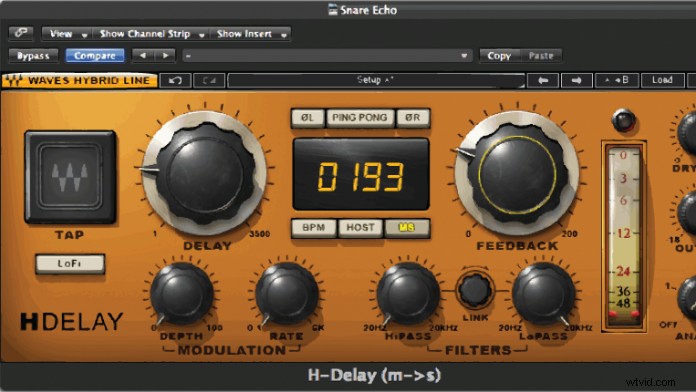This screenshot has width=696, height=392.
Task: Click the 0193 delay time display
Action: click(x=361, y=174)
